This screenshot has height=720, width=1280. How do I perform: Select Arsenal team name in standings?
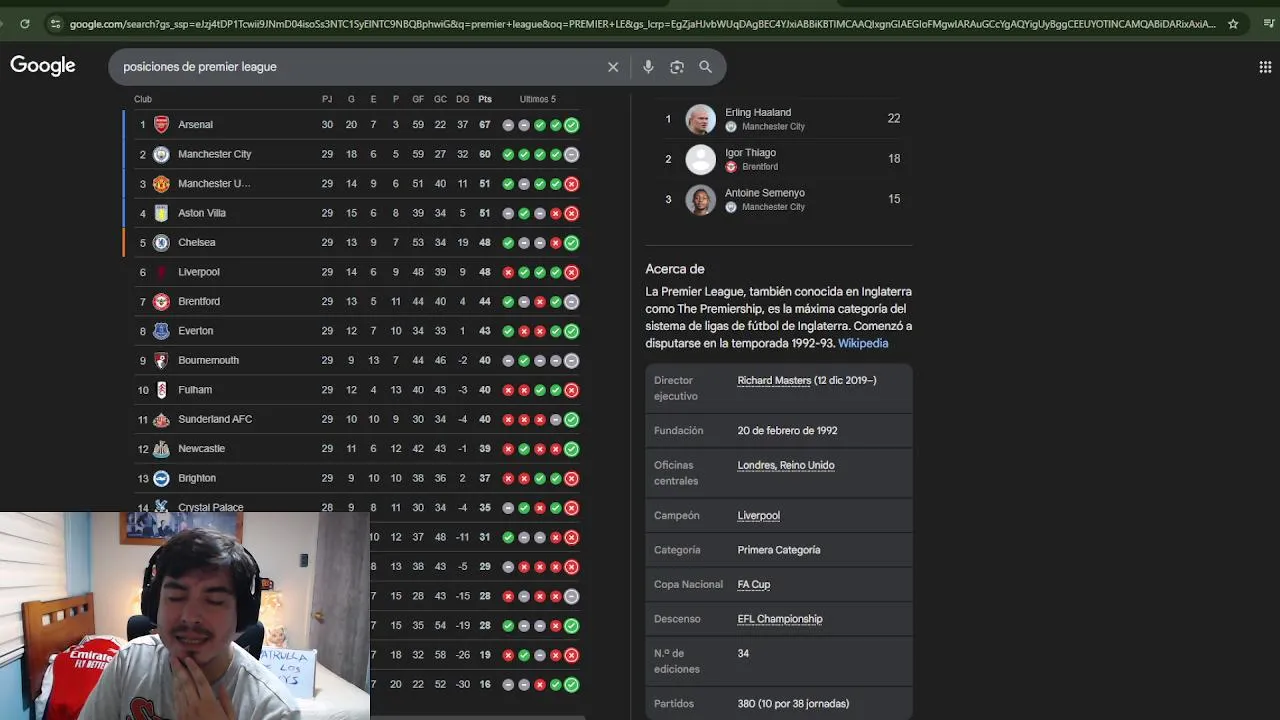pos(195,125)
